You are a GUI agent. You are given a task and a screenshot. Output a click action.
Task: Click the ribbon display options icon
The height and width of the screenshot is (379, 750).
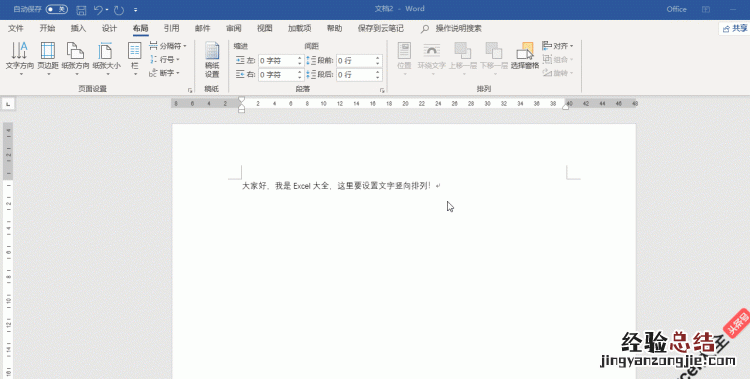pos(706,9)
